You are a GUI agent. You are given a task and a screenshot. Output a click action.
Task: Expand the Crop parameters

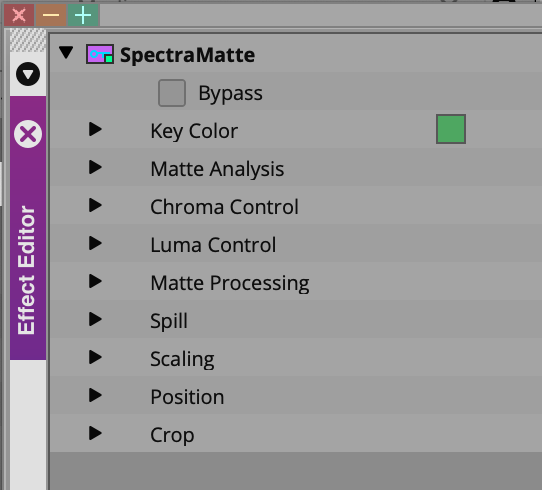(x=95, y=433)
